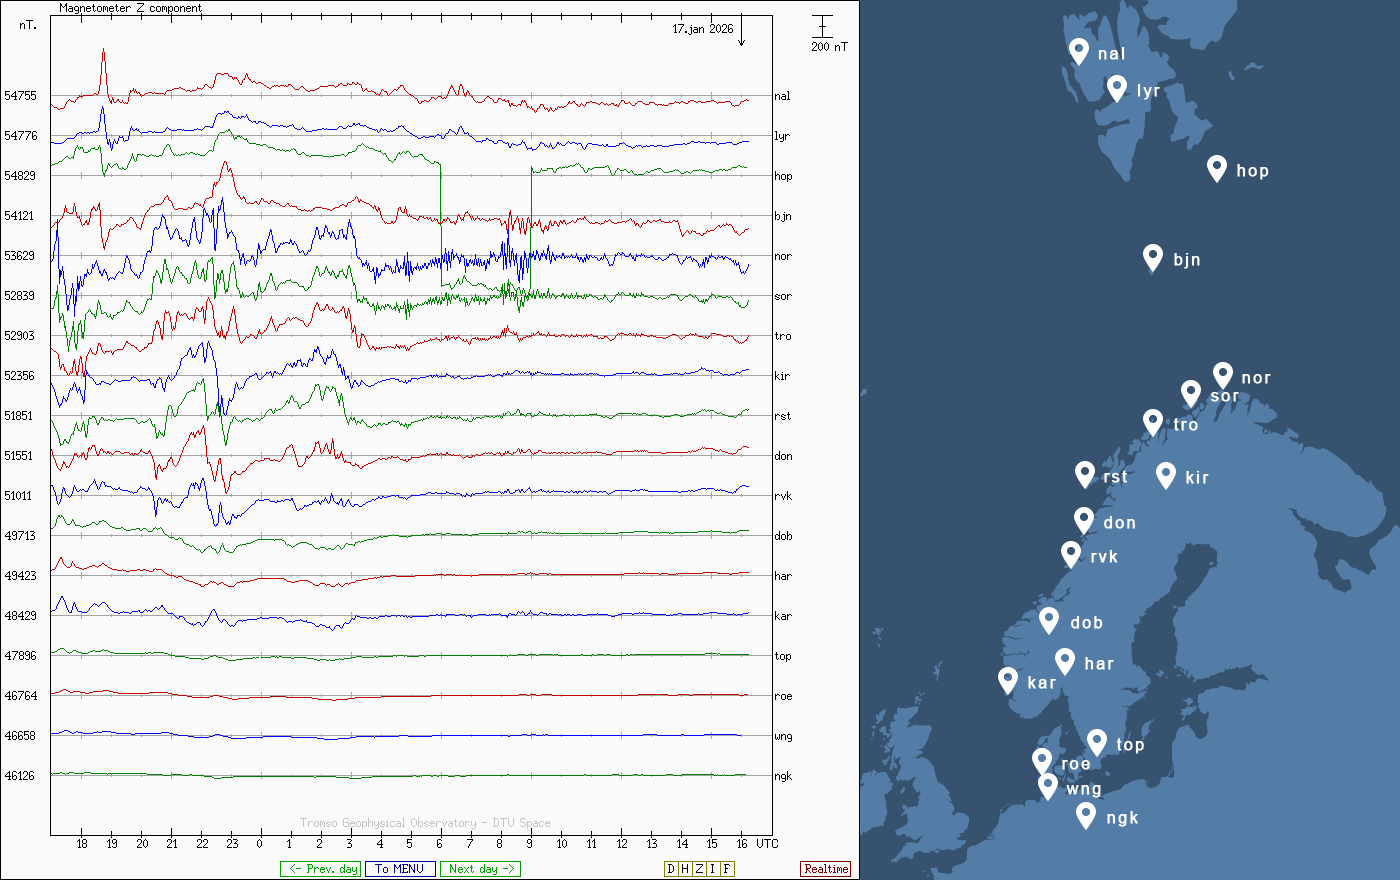Select the ngk station map pin
The height and width of the screenshot is (880, 1400).
tap(1086, 815)
